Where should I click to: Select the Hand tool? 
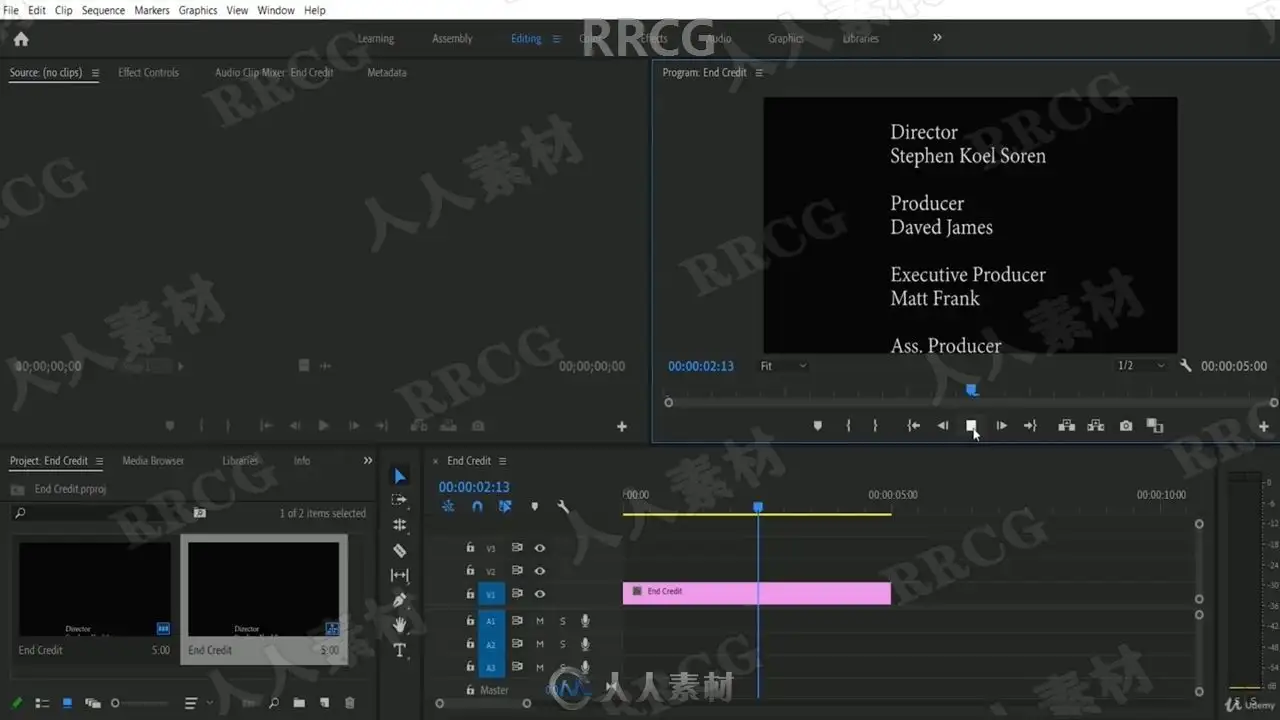click(400, 625)
